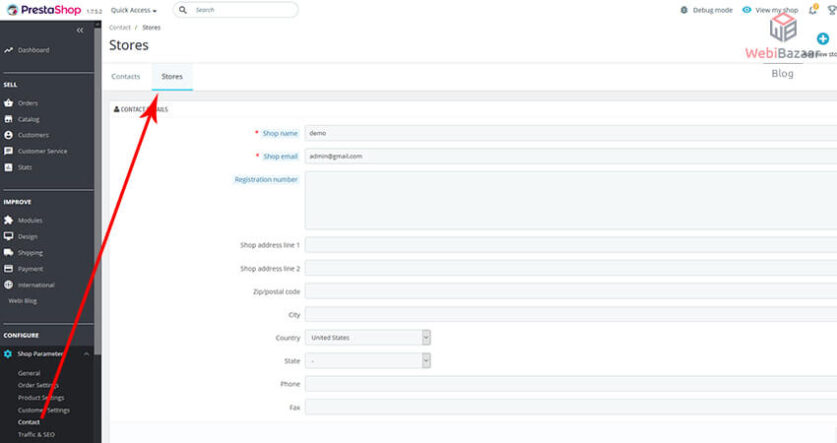
Task: Switch to the Contacts tab
Action: (x=125, y=76)
